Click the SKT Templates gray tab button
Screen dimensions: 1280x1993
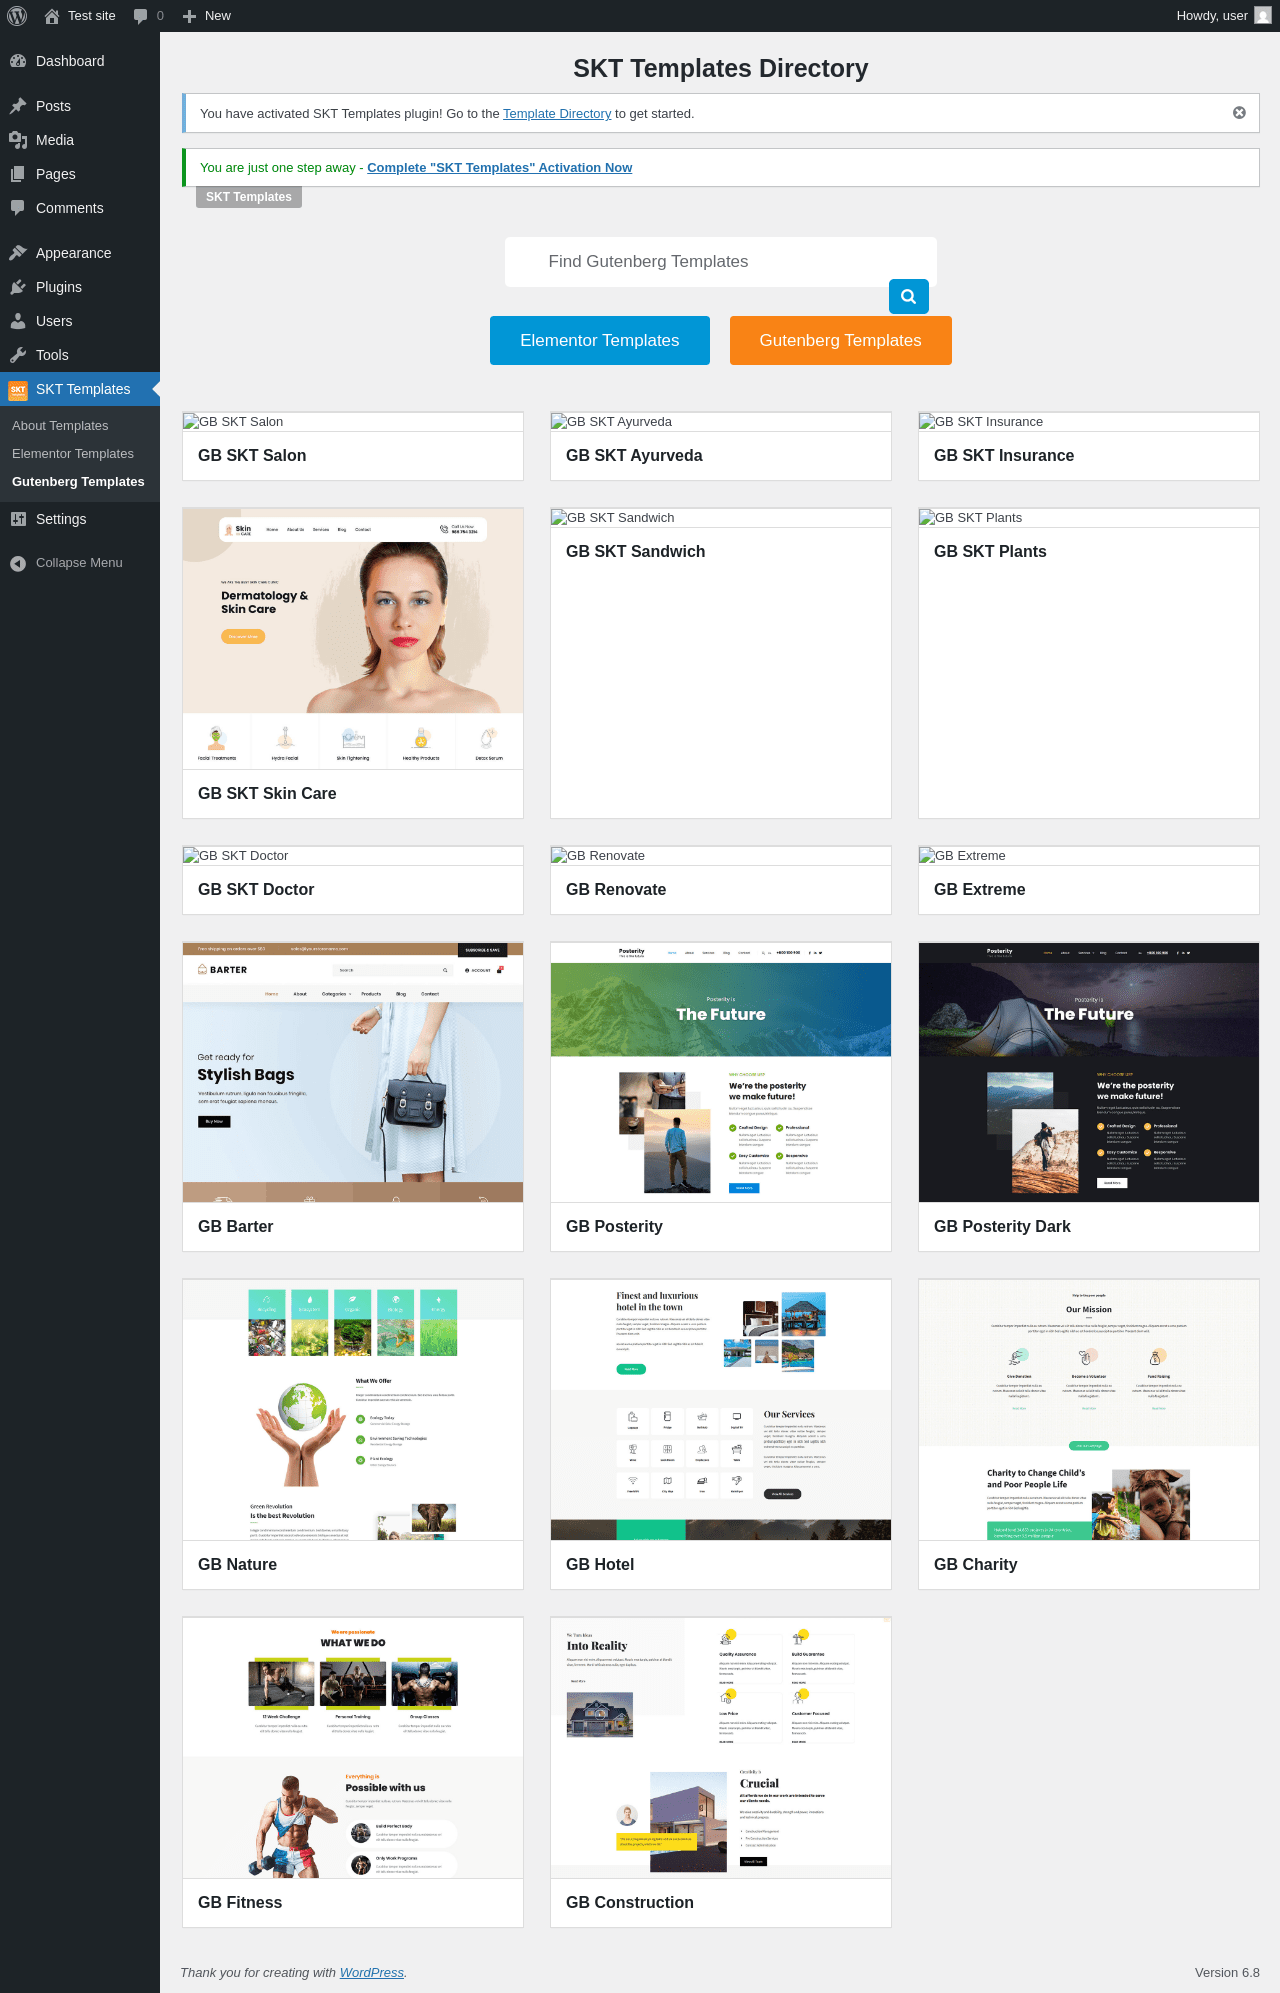click(249, 197)
